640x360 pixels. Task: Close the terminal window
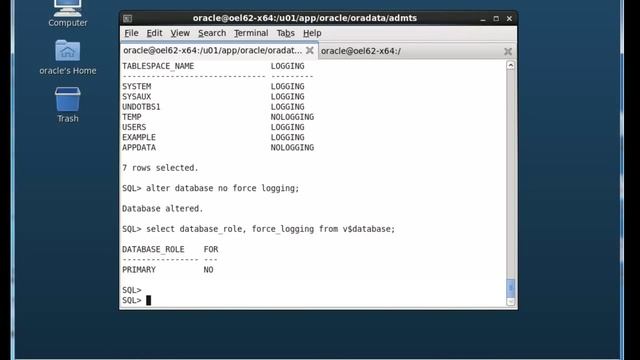coord(509,18)
